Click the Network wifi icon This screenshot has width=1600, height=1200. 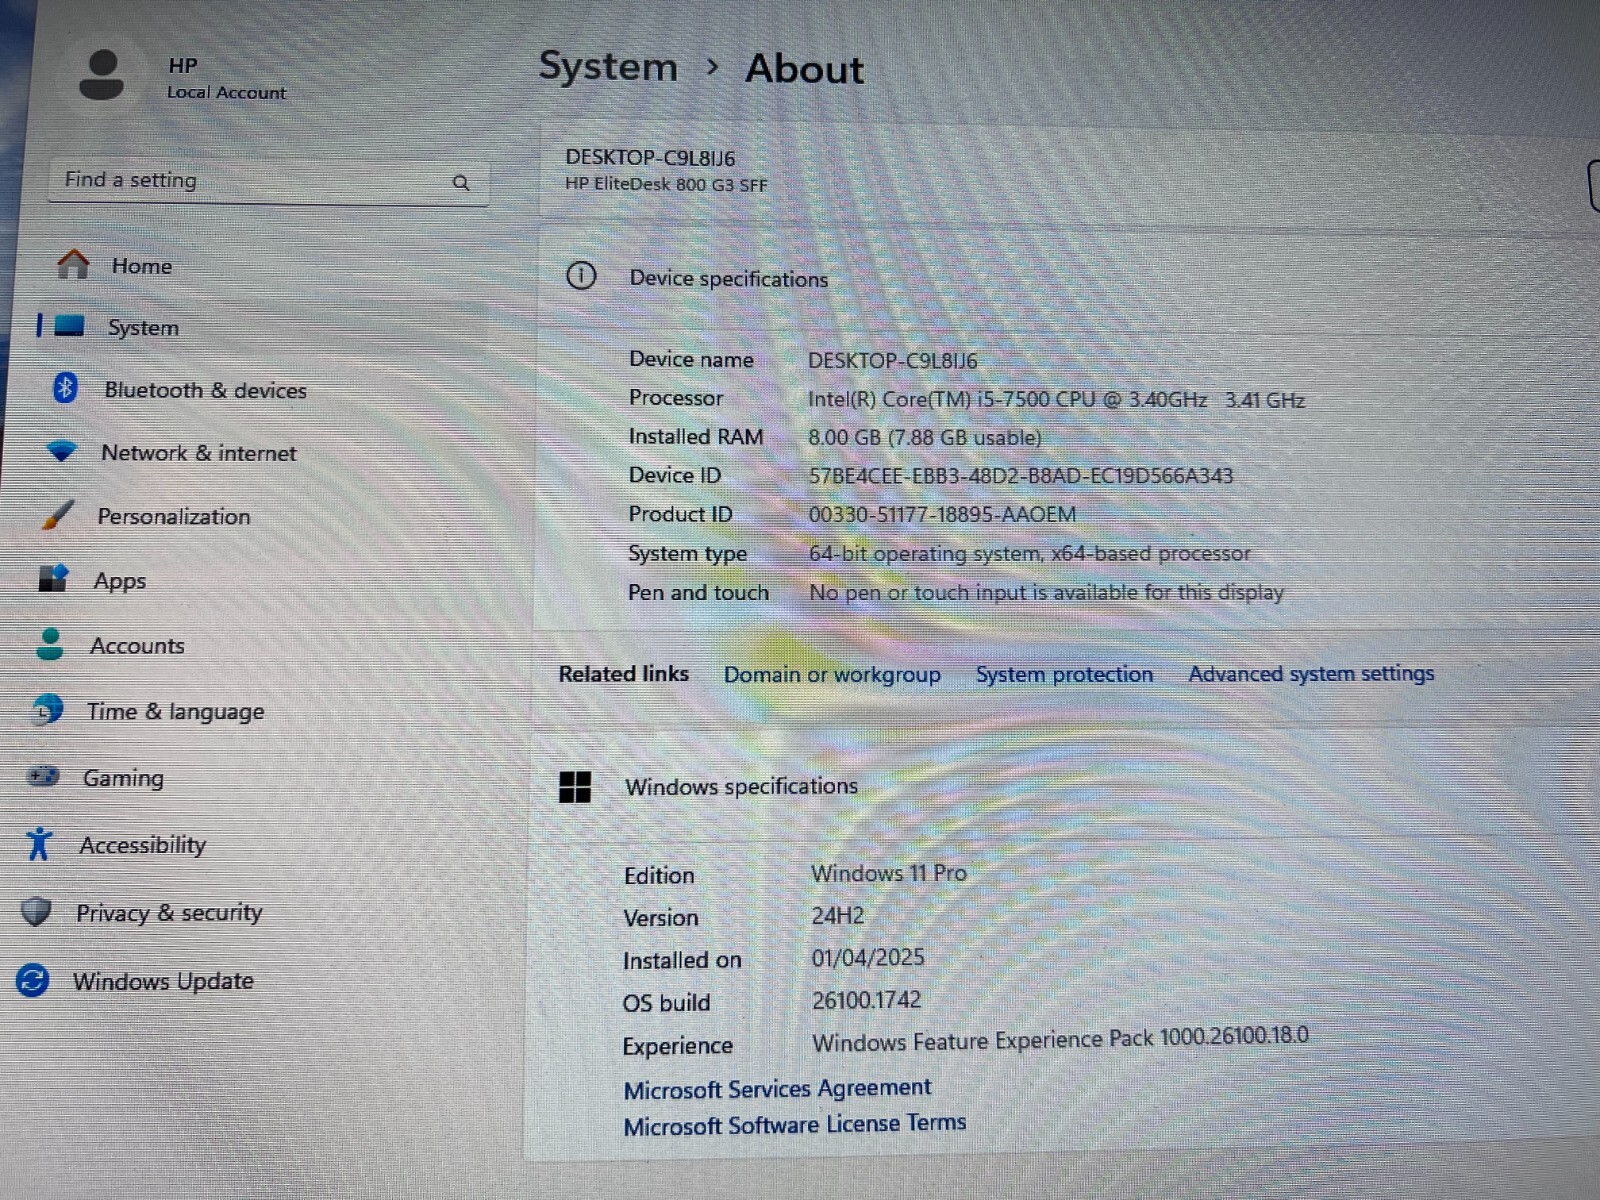[61, 451]
